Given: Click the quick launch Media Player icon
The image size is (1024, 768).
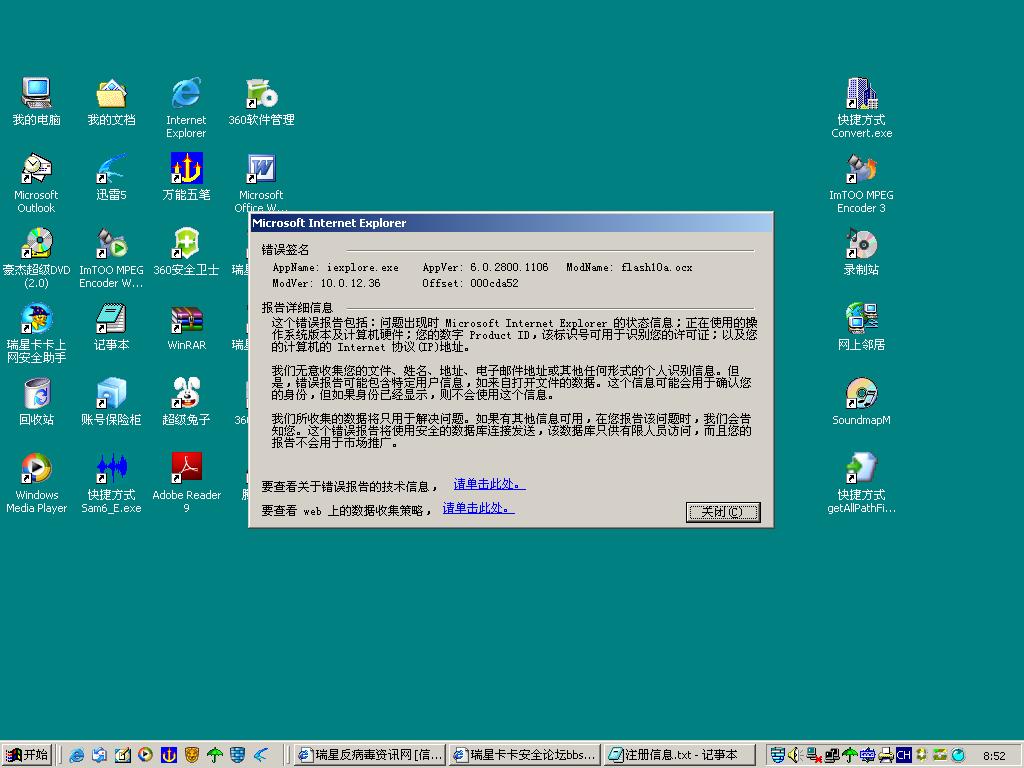Looking at the screenshot, I should pos(145,756).
